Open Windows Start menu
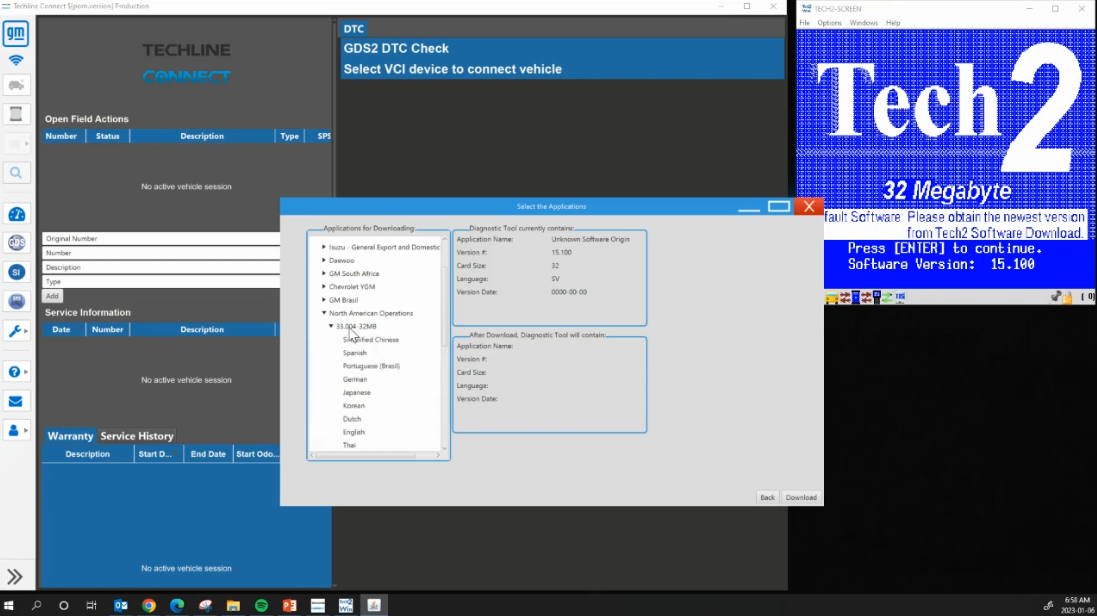 pos(9,606)
